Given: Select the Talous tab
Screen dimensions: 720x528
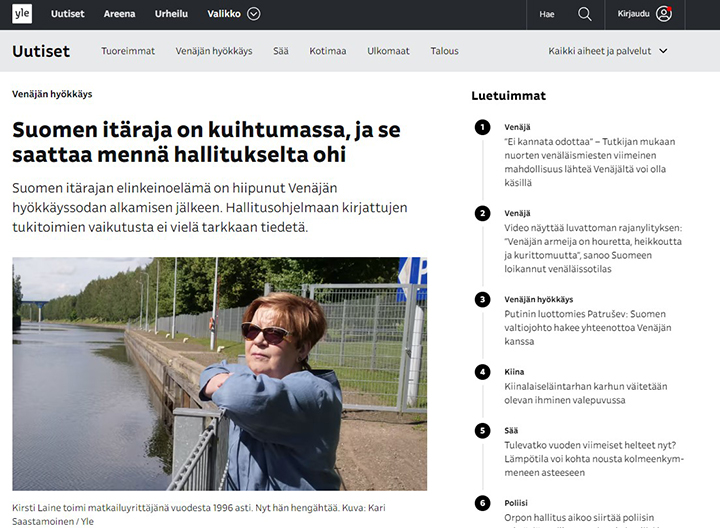Looking at the screenshot, I should pos(444,51).
